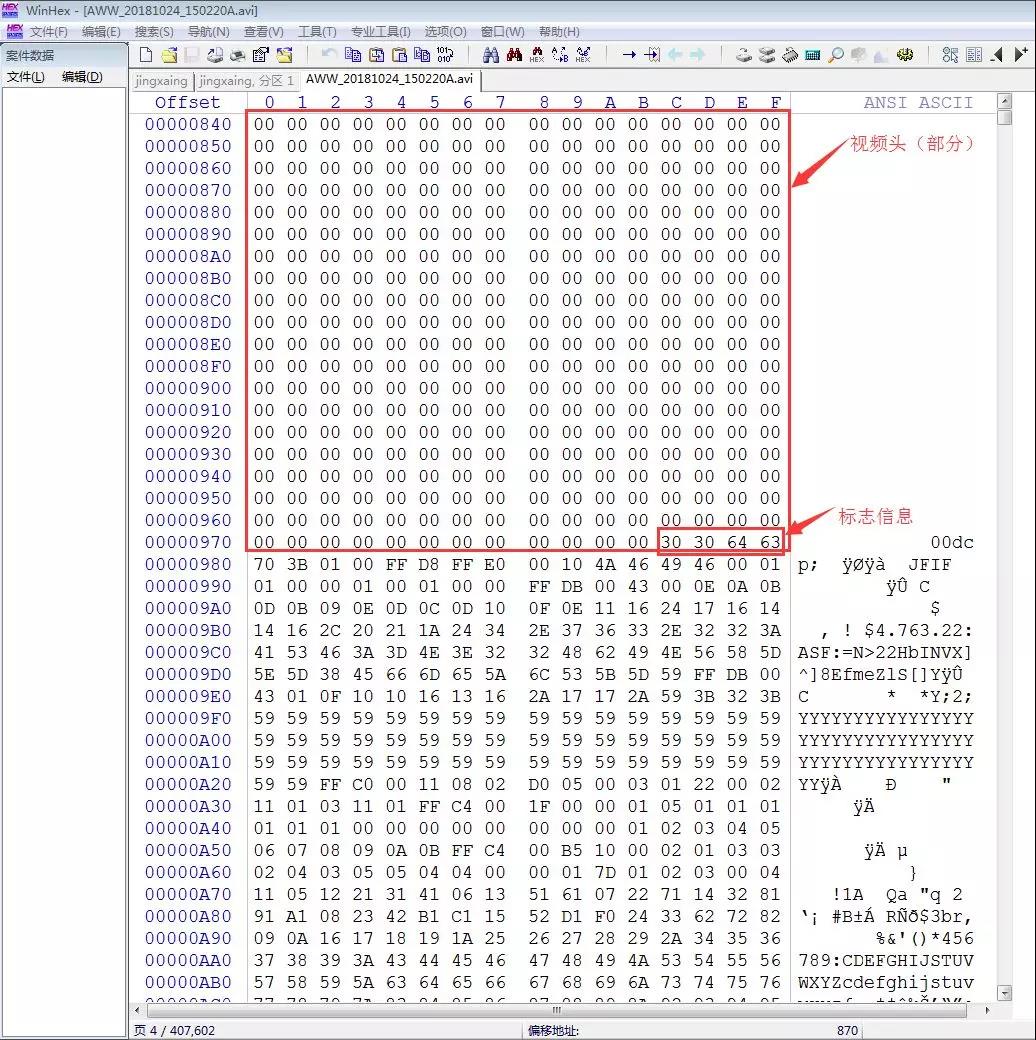Switch to jingxaing, 分区 1 tab
Screen dimensions: 1036x1040
(247, 80)
